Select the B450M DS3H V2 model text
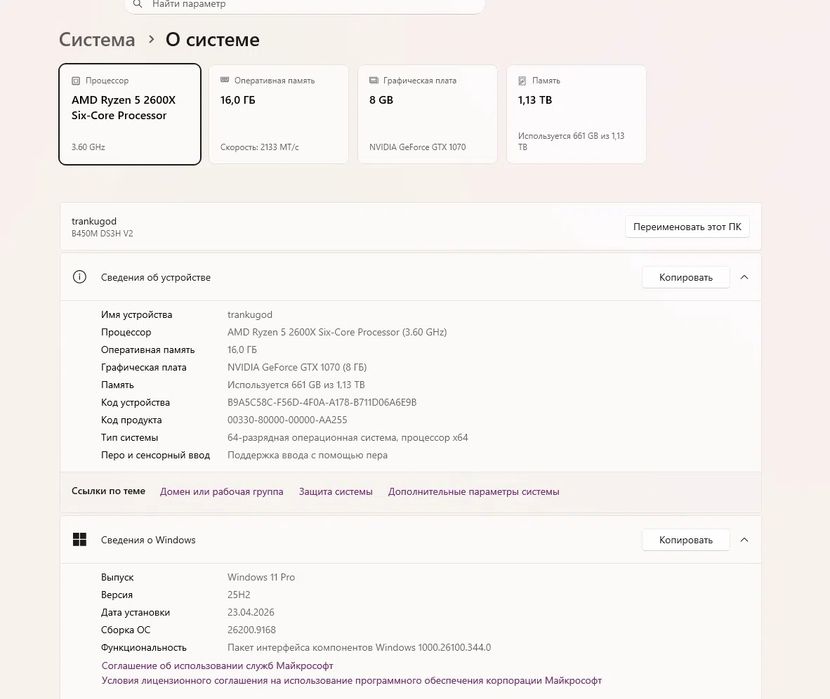This screenshot has width=830, height=699. [102, 233]
